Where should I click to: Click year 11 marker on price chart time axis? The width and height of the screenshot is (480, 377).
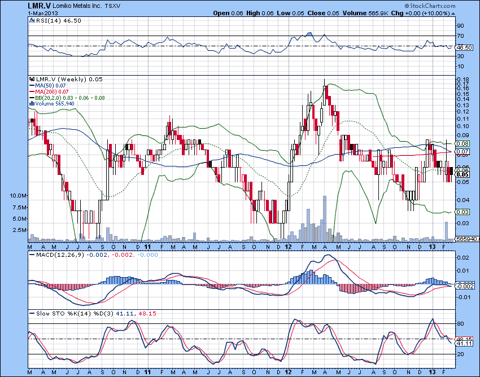148,247
